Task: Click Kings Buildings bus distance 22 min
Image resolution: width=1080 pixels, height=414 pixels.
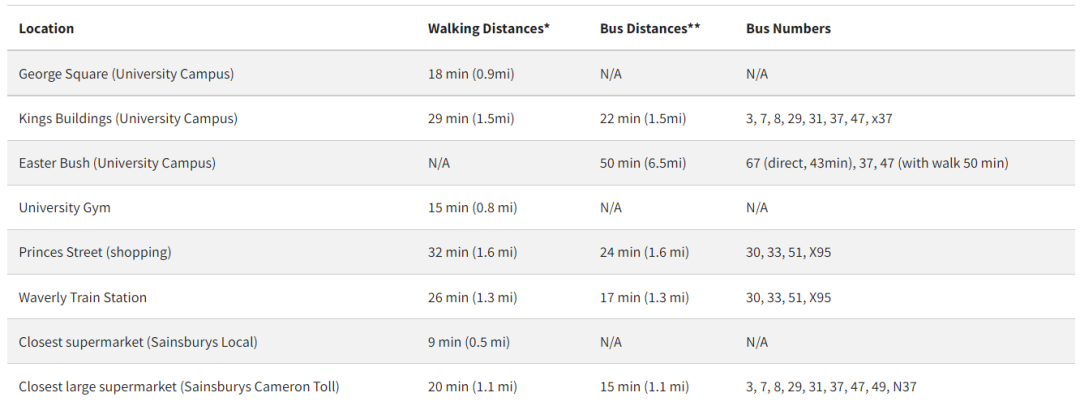Action: [x=642, y=118]
